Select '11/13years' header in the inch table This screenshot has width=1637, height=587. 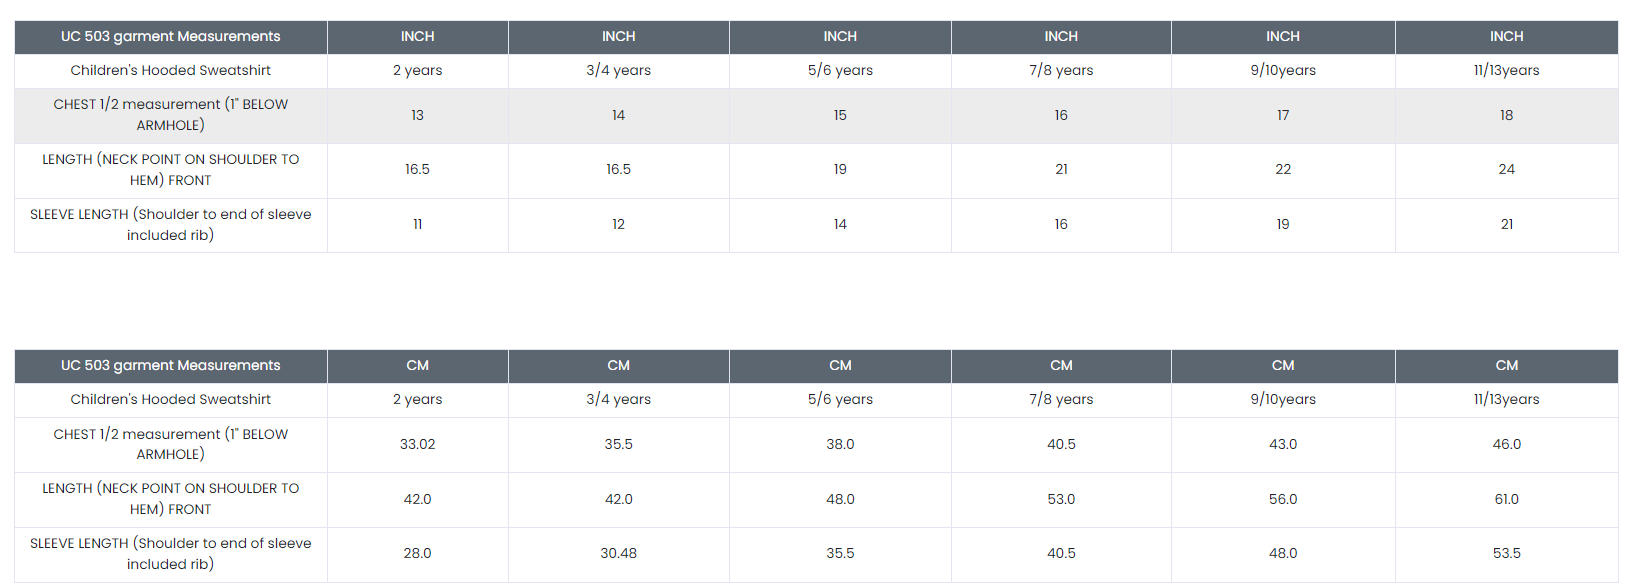(x=1506, y=70)
